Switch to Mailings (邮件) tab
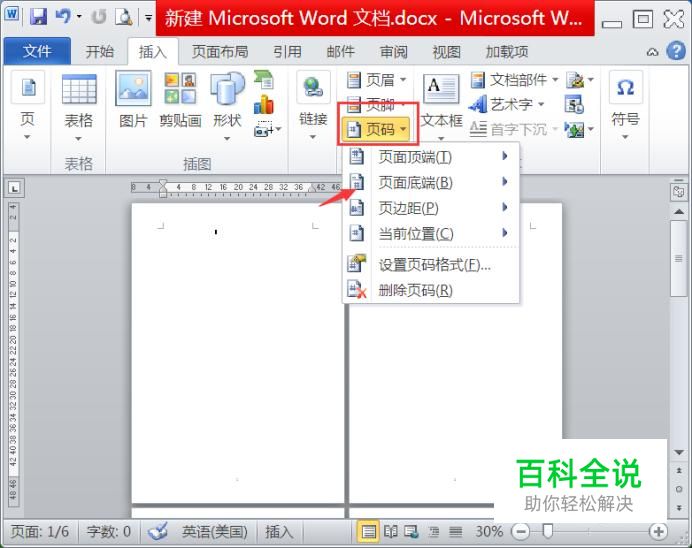692x548 pixels. pyautogui.click(x=340, y=52)
